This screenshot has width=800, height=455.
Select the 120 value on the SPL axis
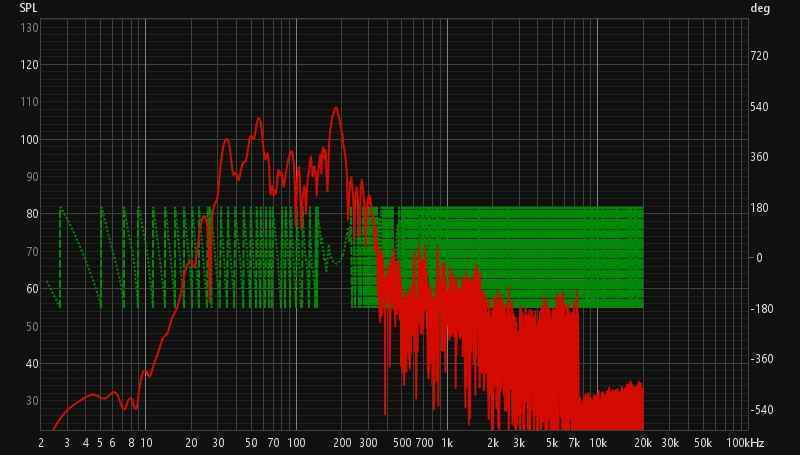(x=29, y=65)
